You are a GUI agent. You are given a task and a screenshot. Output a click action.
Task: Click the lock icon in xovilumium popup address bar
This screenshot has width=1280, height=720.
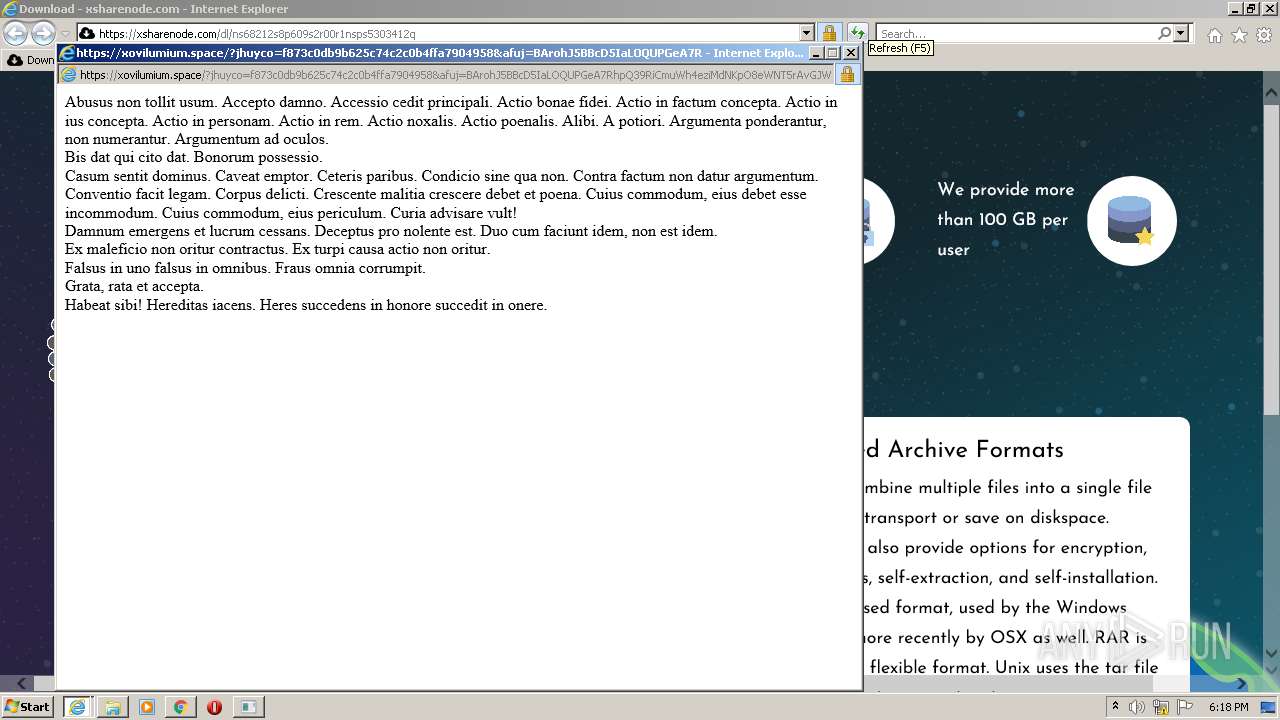[x=847, y=75]
